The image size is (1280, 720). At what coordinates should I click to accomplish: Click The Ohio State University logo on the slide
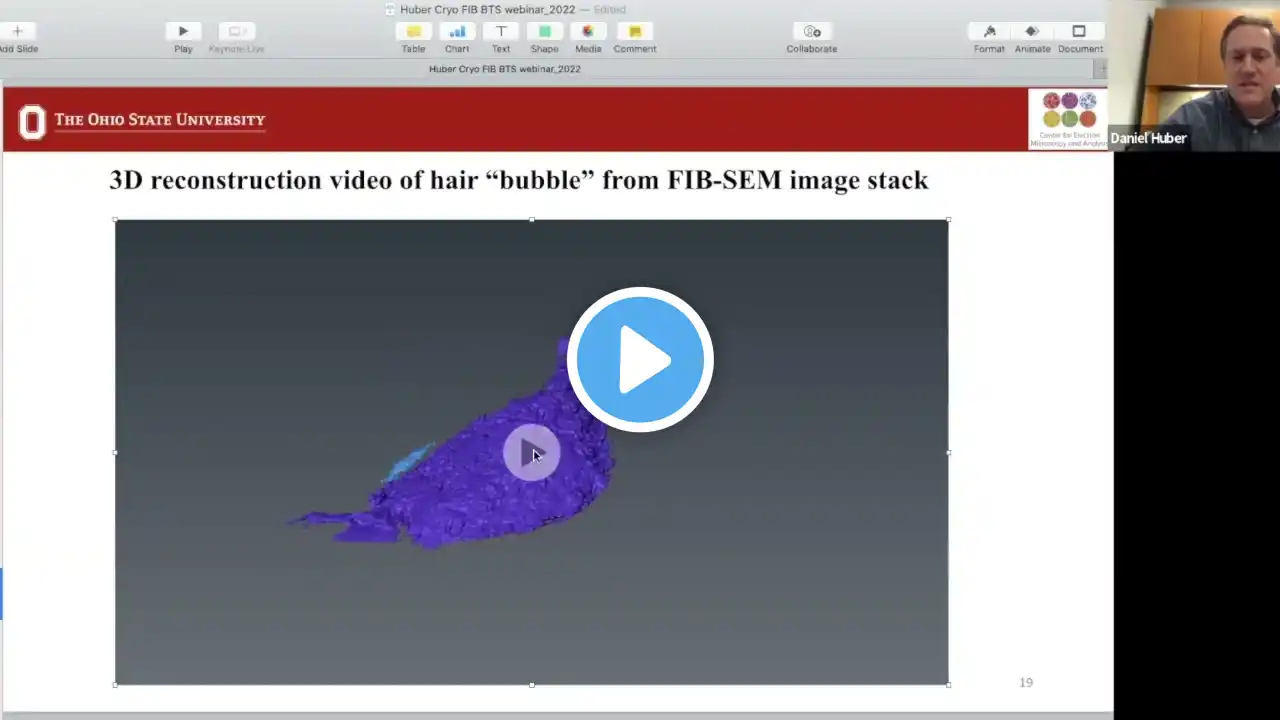click(142, 121)
